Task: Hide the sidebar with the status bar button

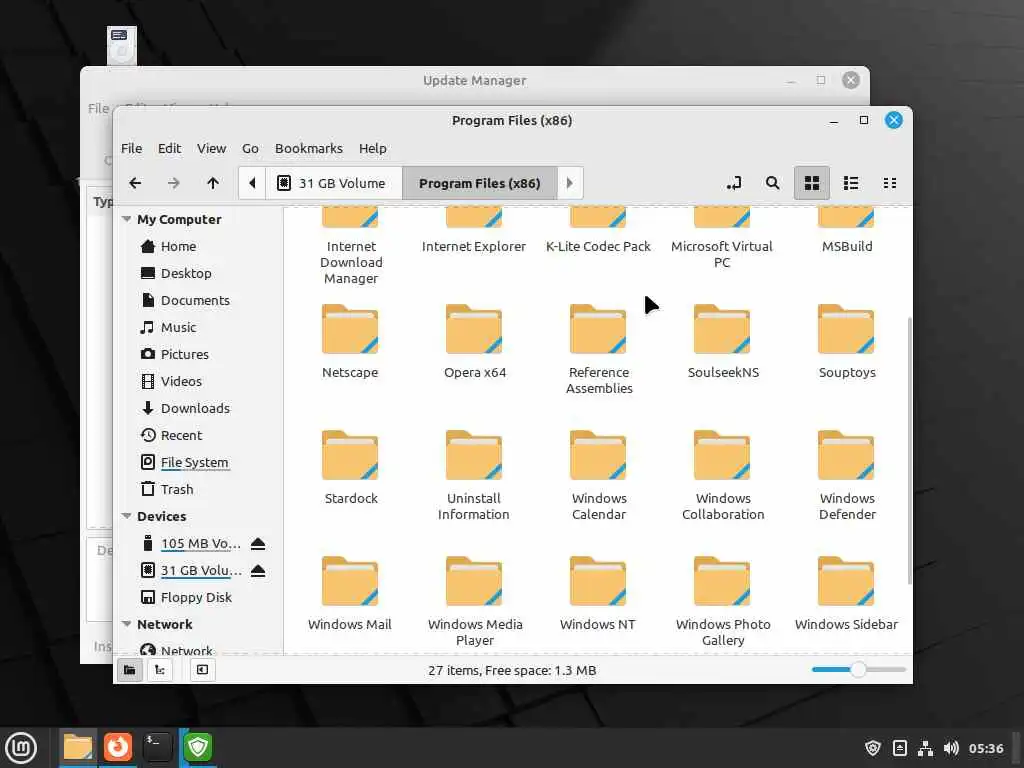Action: [202, 670]
